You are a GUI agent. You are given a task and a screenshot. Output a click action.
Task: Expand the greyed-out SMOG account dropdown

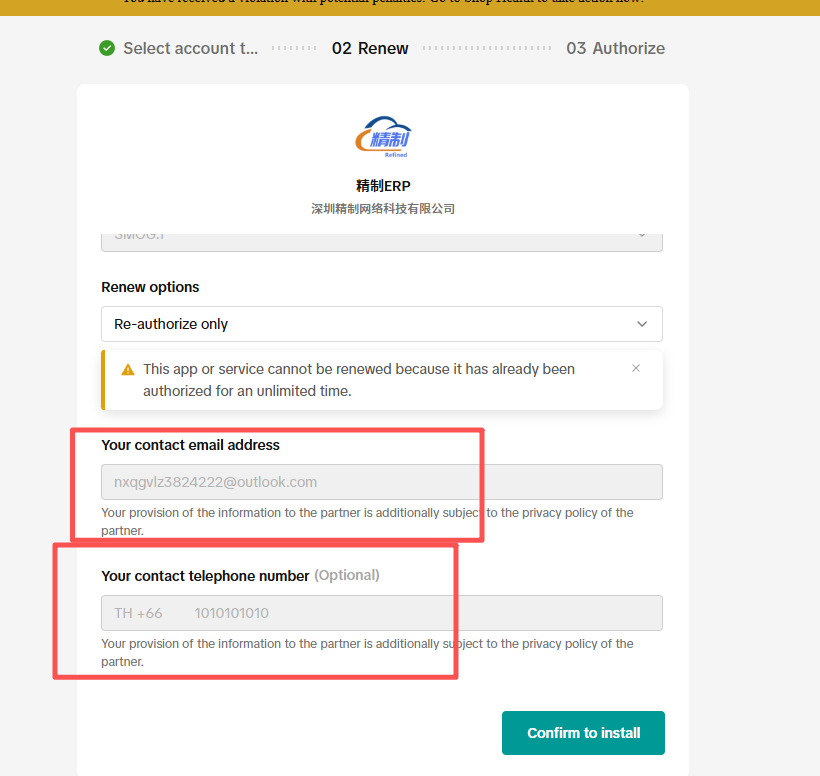381,240
